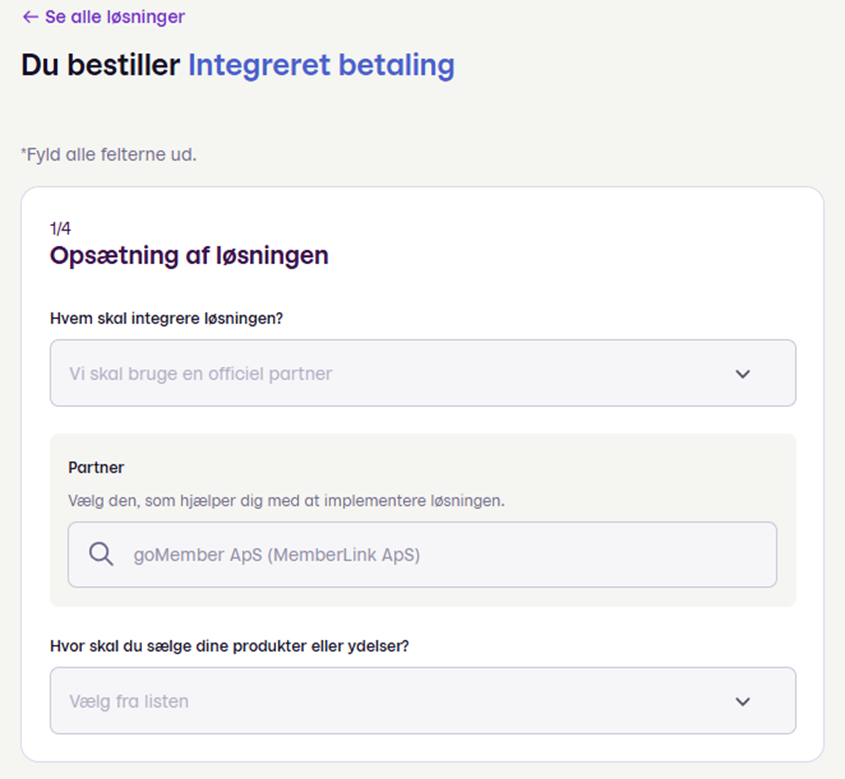
Task: Click the bold 'Partner' label
Action: [96, 467]
